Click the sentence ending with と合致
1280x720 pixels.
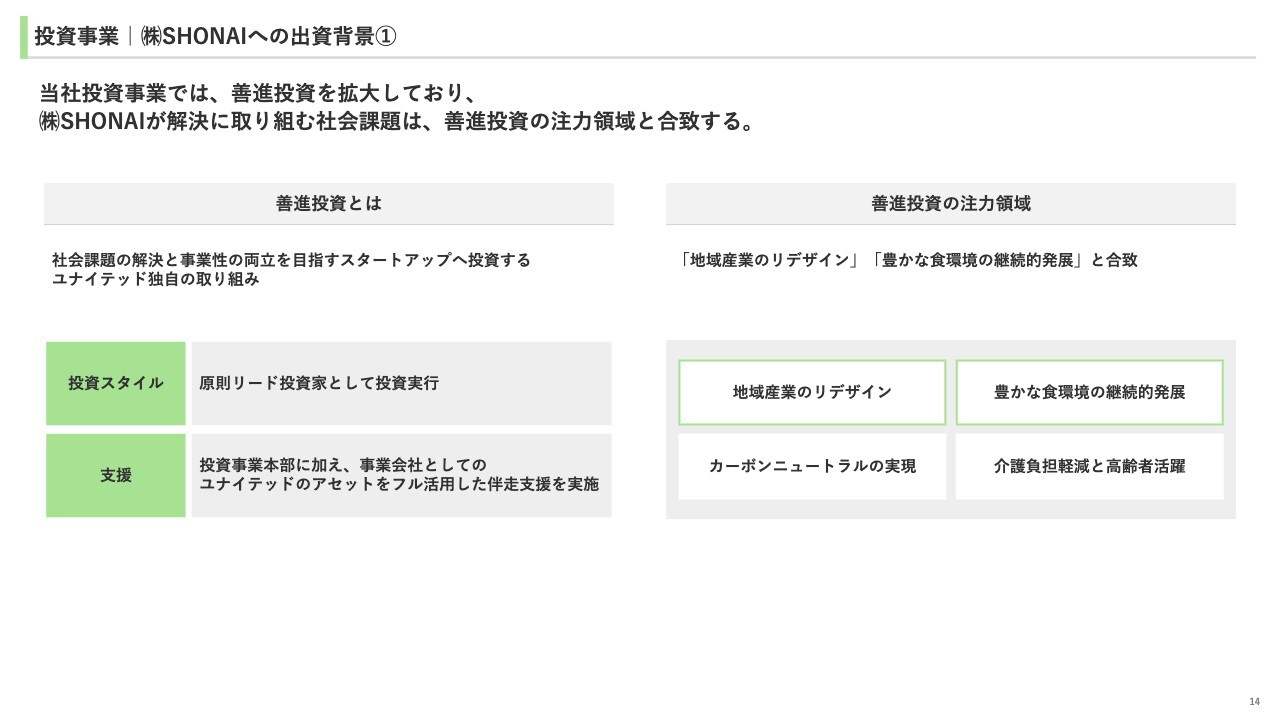point(907,260)
